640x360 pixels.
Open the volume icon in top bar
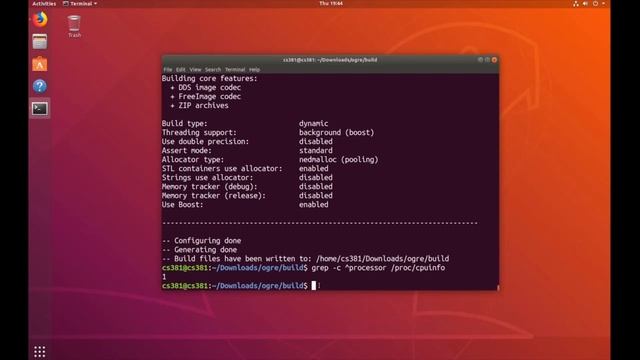point(585,4)
